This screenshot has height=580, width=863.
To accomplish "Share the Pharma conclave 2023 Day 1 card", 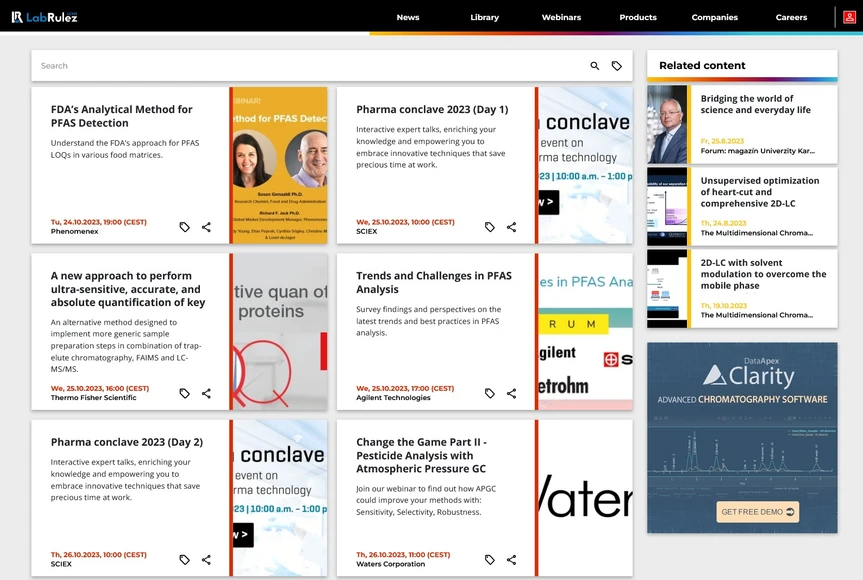I will pyautogui.click(x=511, y=227).
